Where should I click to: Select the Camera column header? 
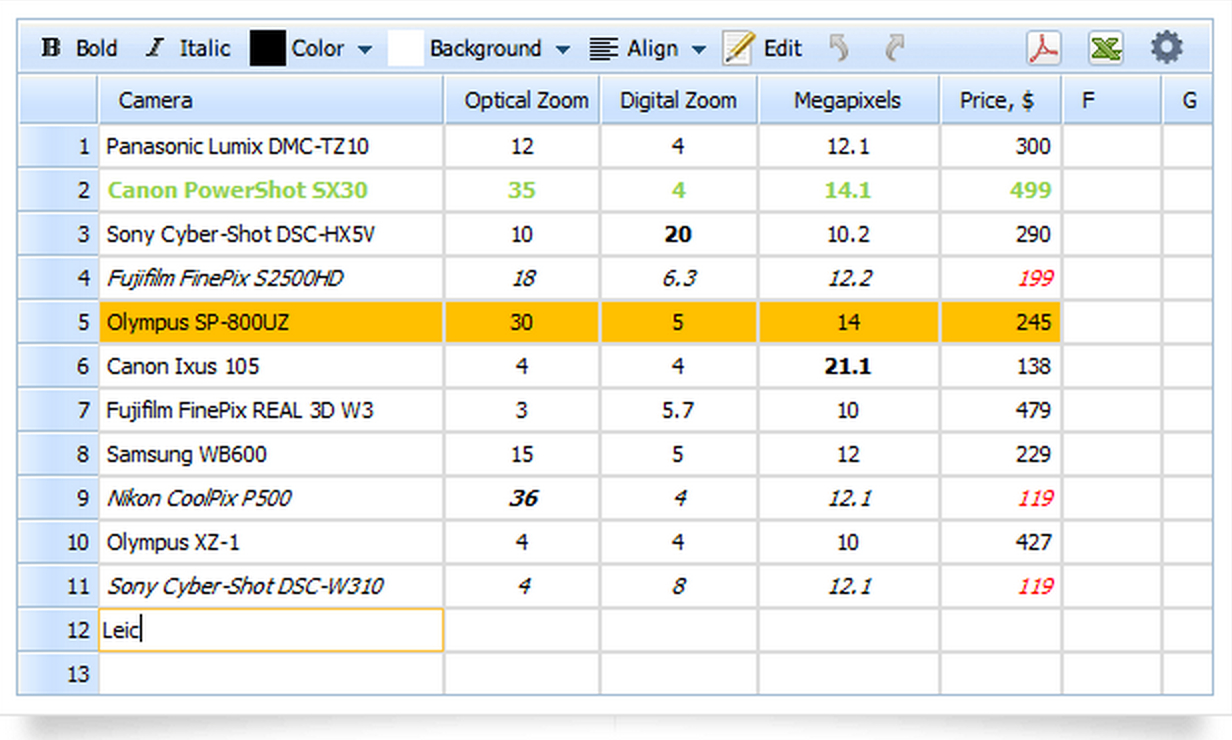270,100
